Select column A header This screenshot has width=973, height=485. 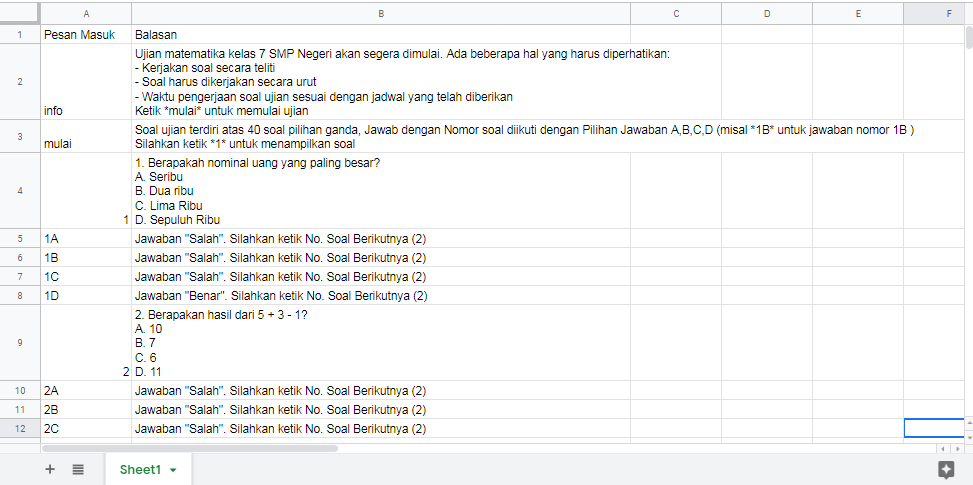(x=86, y=13)
